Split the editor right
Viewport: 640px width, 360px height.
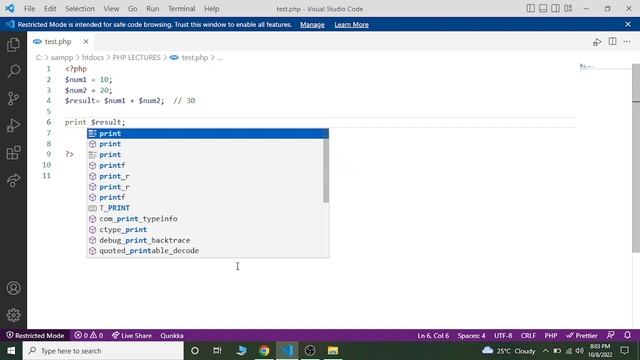point(613,41)
